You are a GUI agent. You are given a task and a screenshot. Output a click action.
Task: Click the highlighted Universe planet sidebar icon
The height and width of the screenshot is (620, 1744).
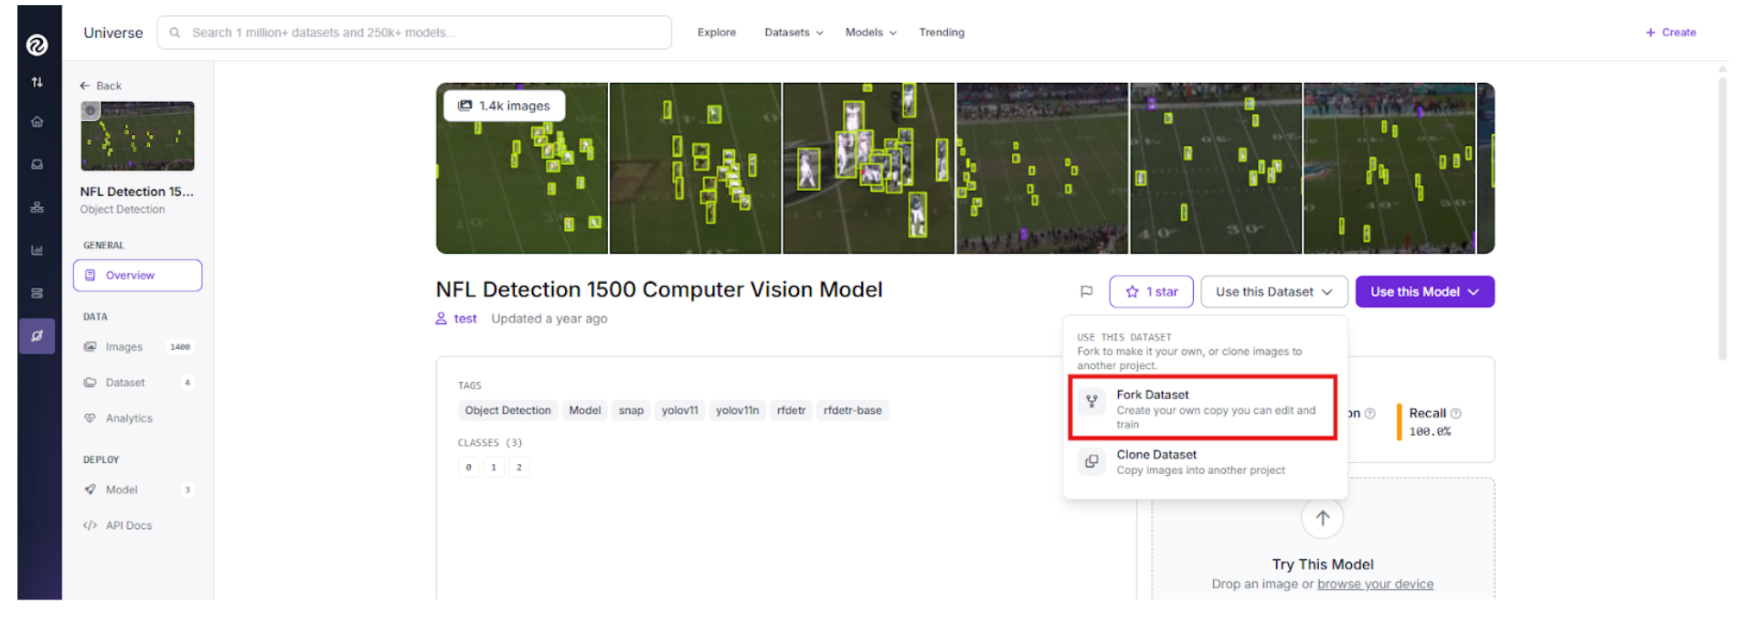pyautogui.click(x=37, y=336)
